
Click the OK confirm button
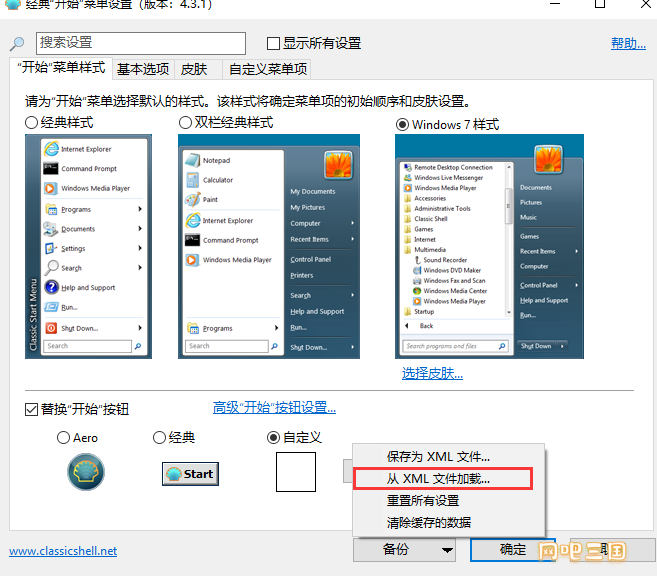point(512,550)
